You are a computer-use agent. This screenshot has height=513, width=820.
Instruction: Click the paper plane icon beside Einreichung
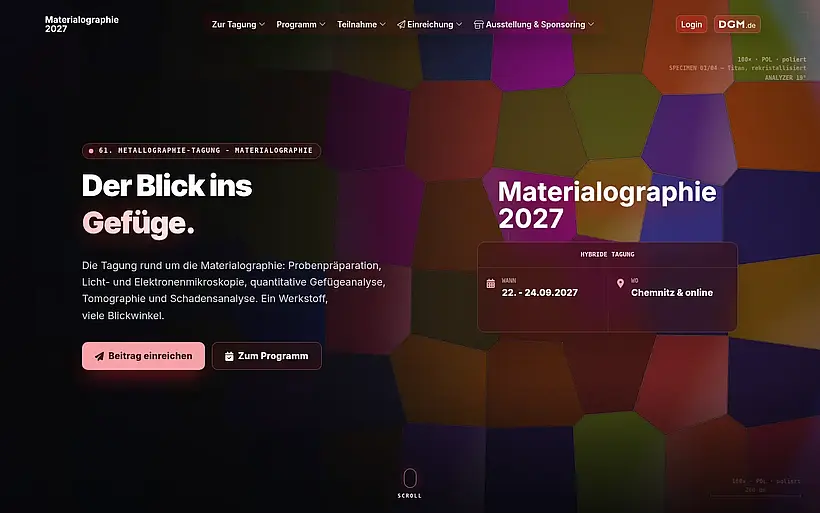pos(401,25)
